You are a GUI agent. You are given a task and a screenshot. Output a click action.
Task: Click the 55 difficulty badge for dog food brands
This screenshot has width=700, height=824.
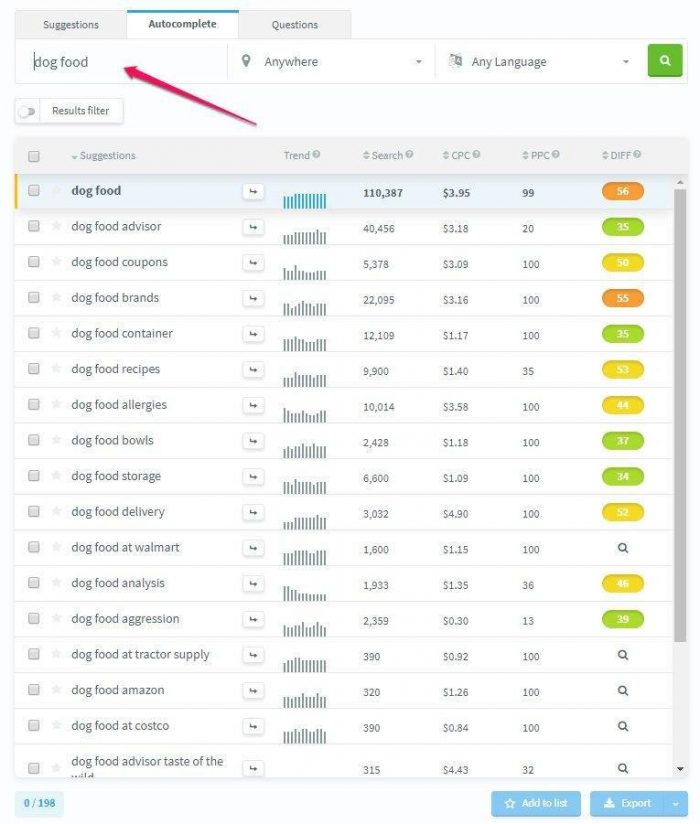pos(623,298)
